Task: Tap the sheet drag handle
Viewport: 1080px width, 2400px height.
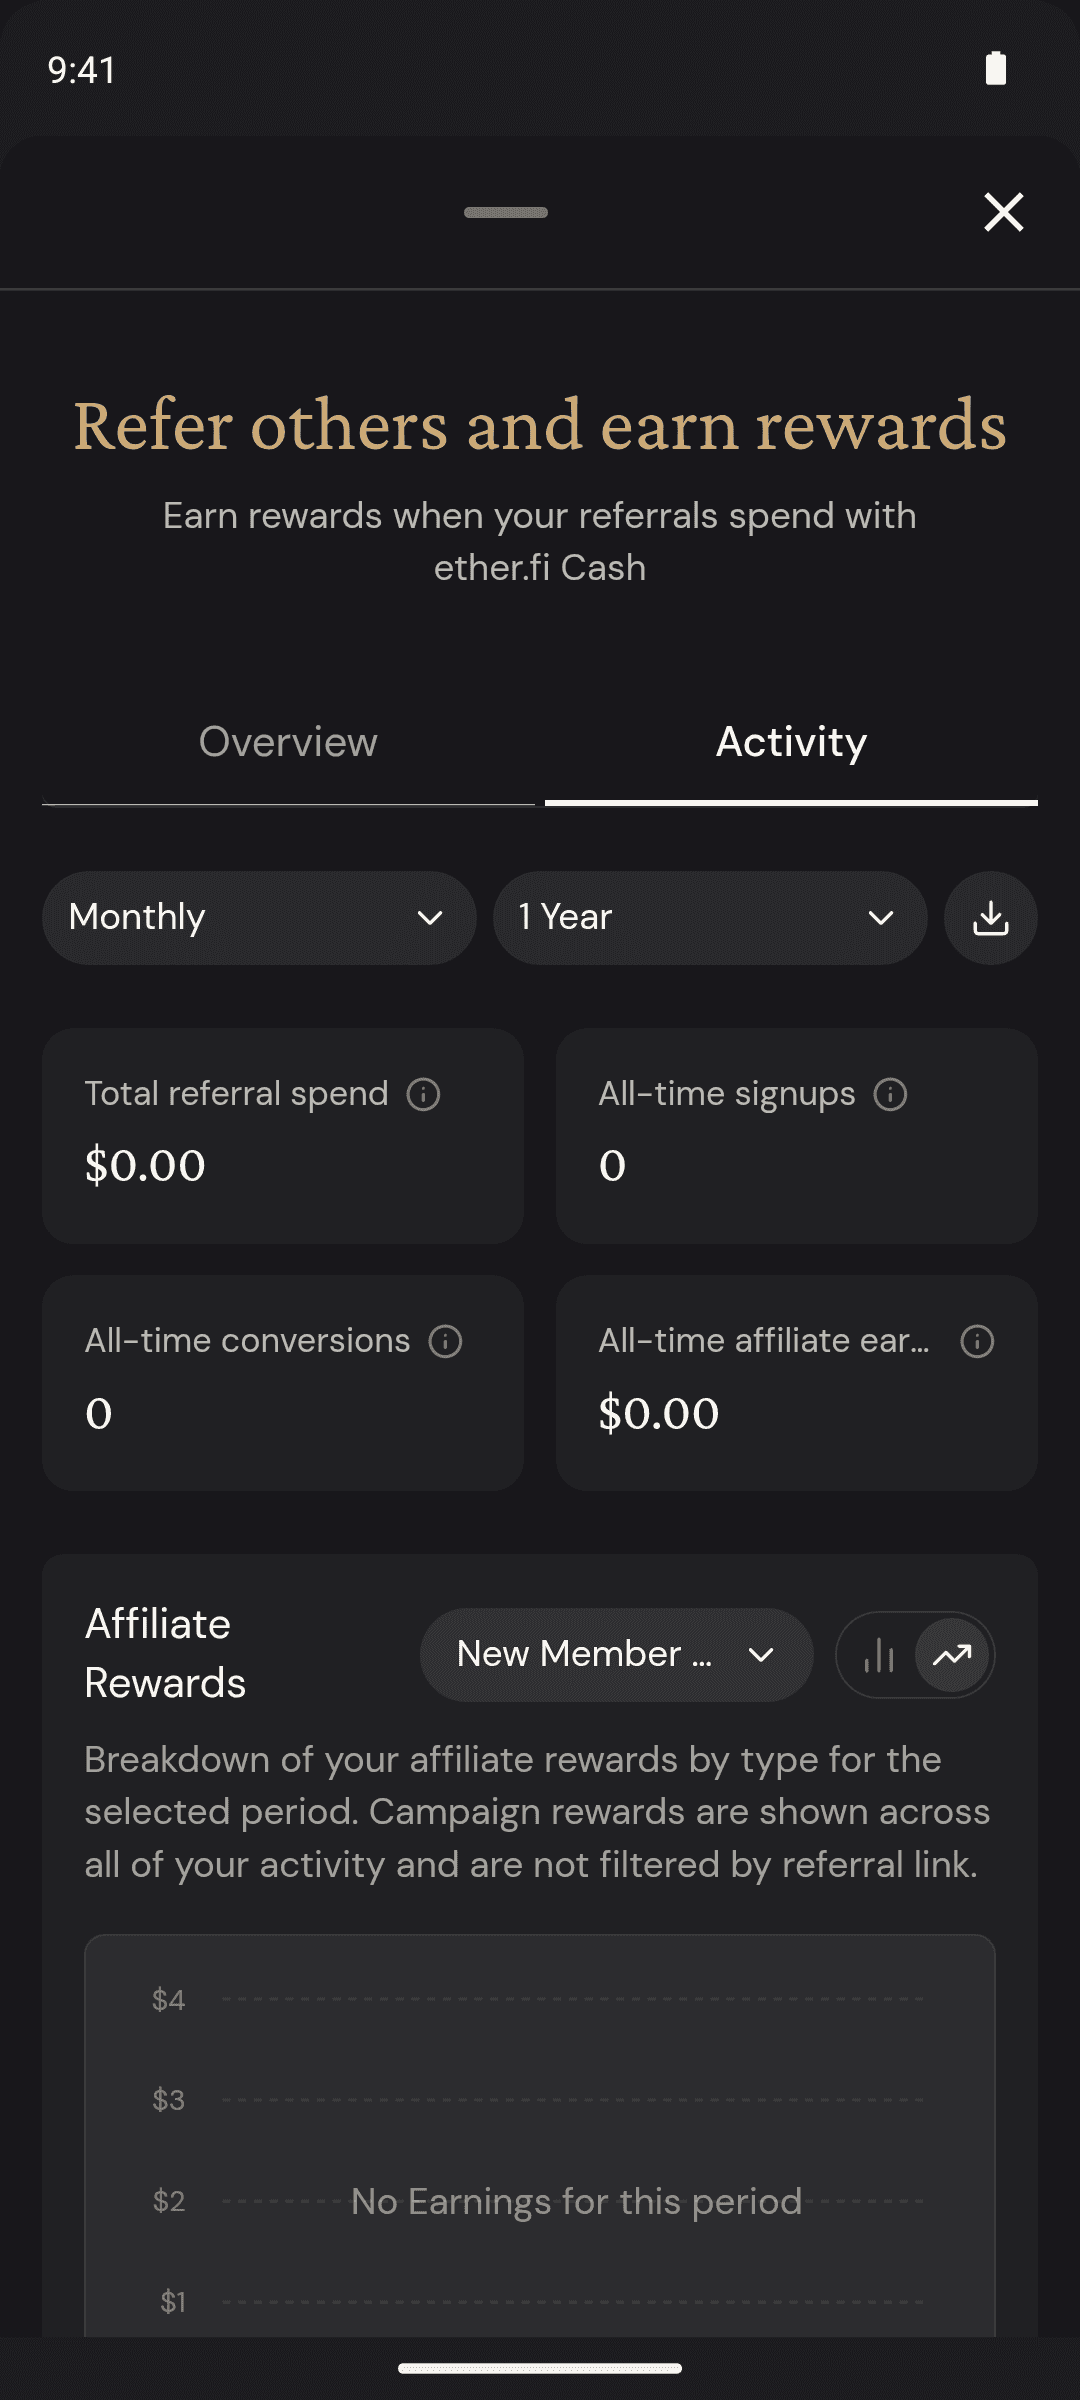Action: pos(506,212)
